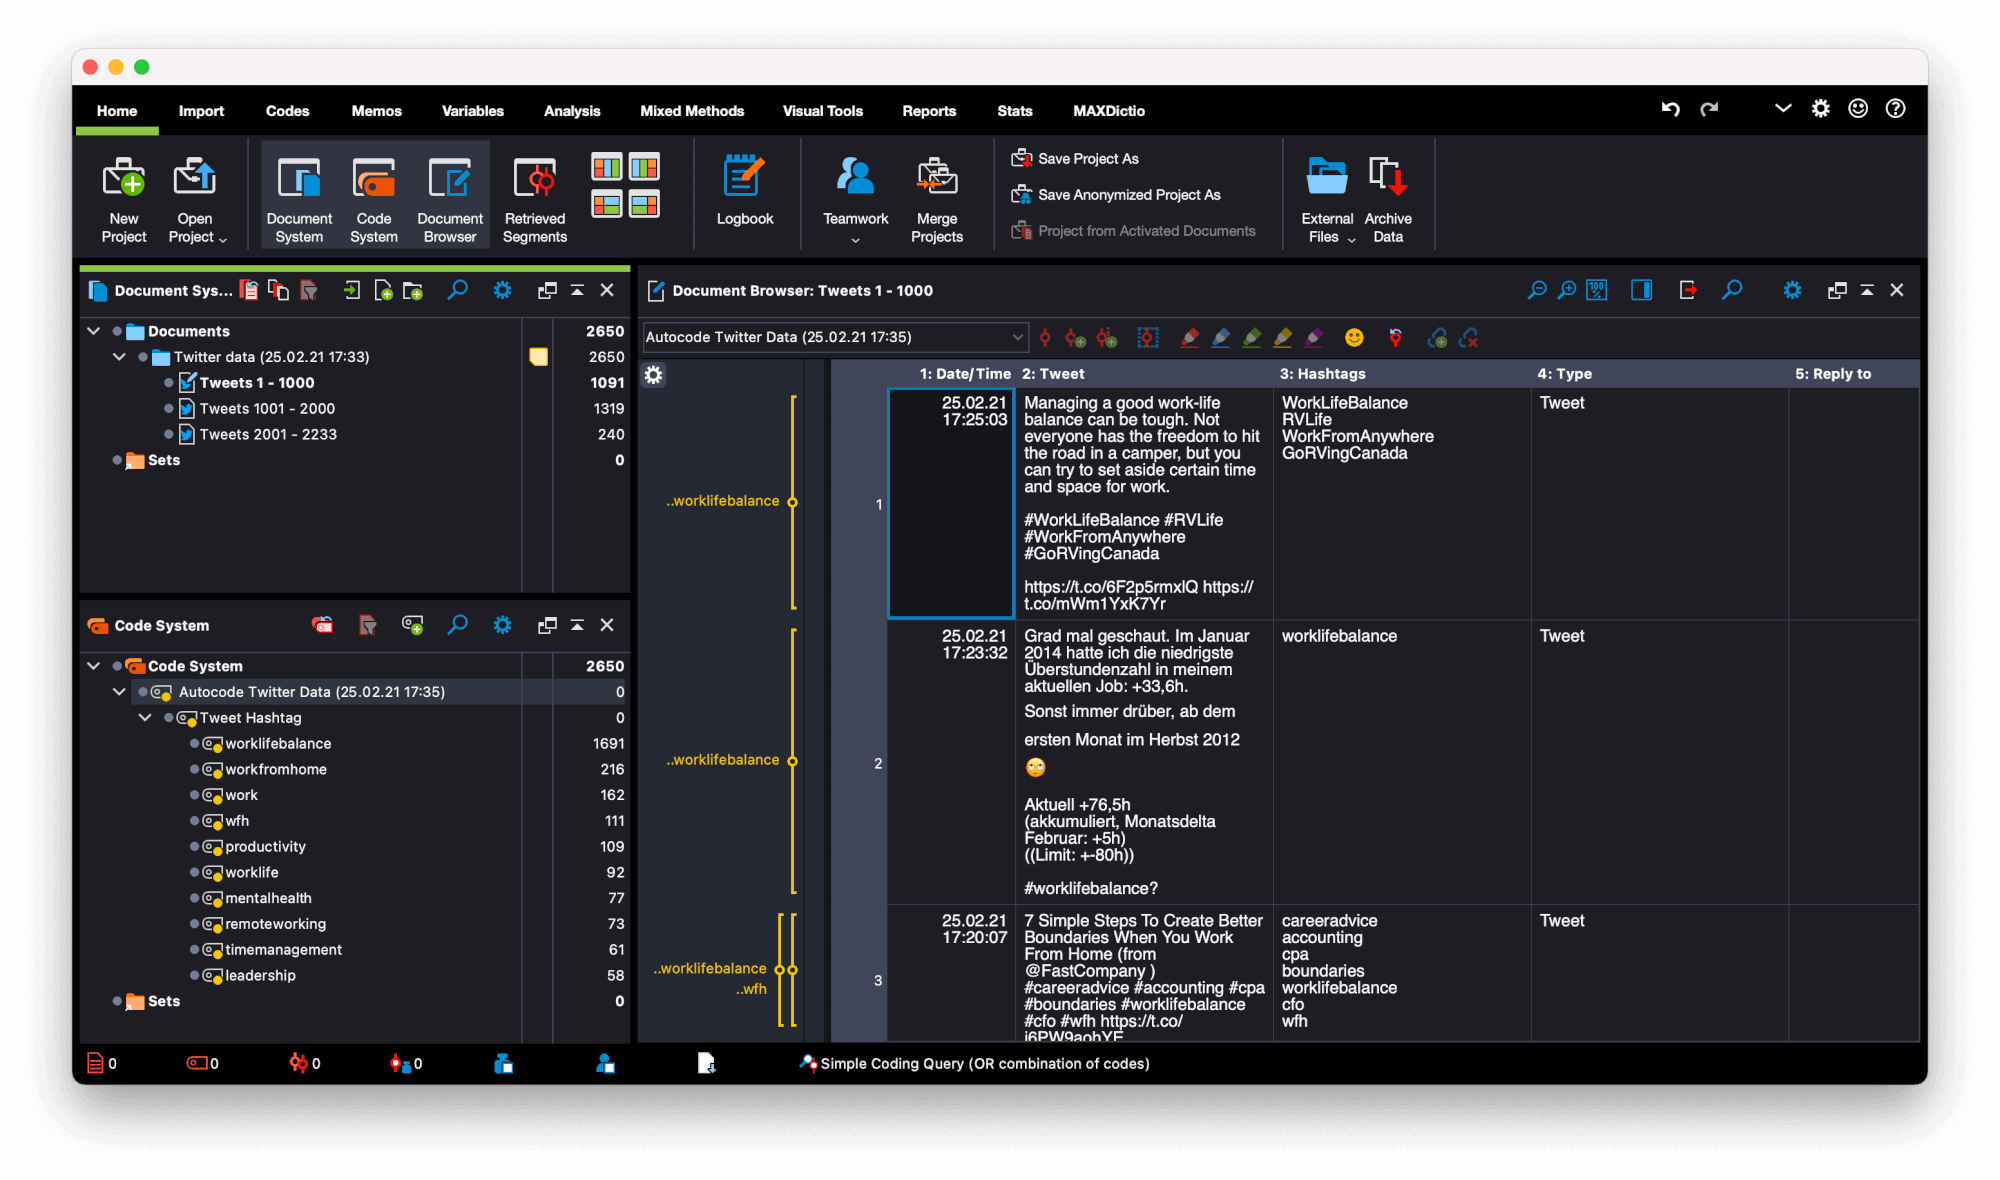Click Save Anonymized Project As
Image resolution: width=2000 pixels, height=1180 pixels.
pyautogui.click(x=1116, y=194)
